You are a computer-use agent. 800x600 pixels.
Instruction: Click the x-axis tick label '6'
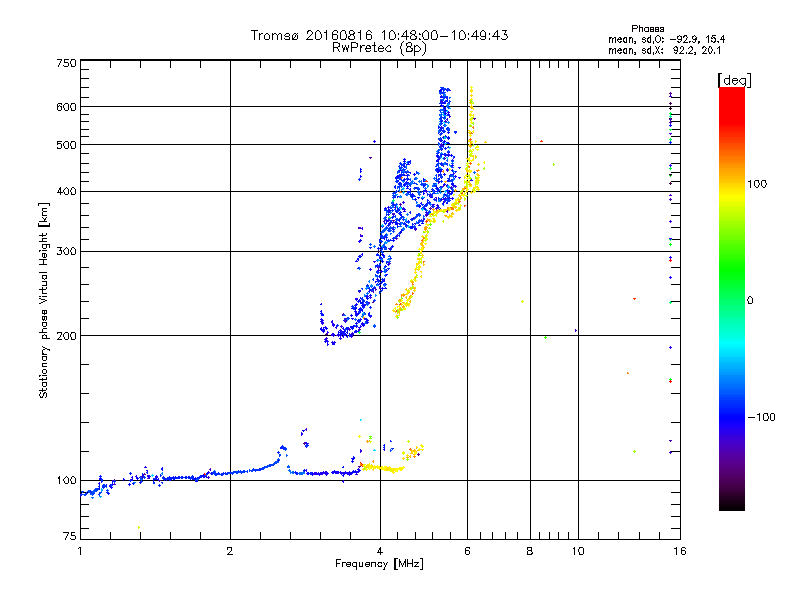pyautogui.click(x=467, y=551)
